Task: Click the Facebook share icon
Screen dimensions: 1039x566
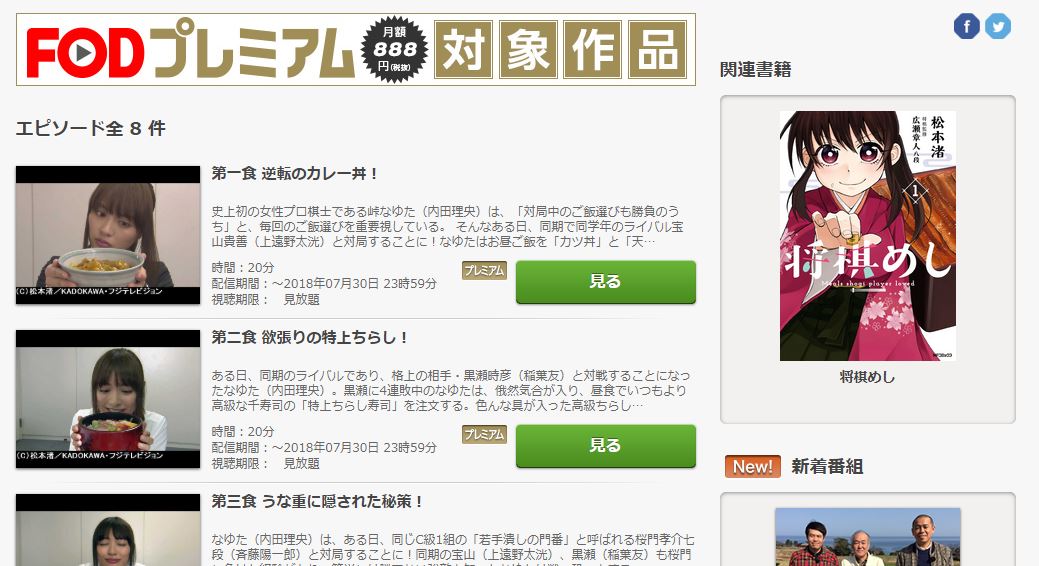Action: (967, 27)
